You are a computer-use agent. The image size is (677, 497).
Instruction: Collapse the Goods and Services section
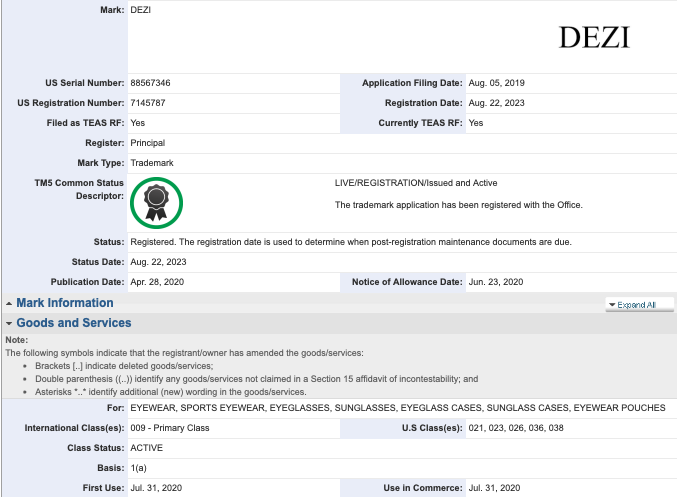pos(74,323)
